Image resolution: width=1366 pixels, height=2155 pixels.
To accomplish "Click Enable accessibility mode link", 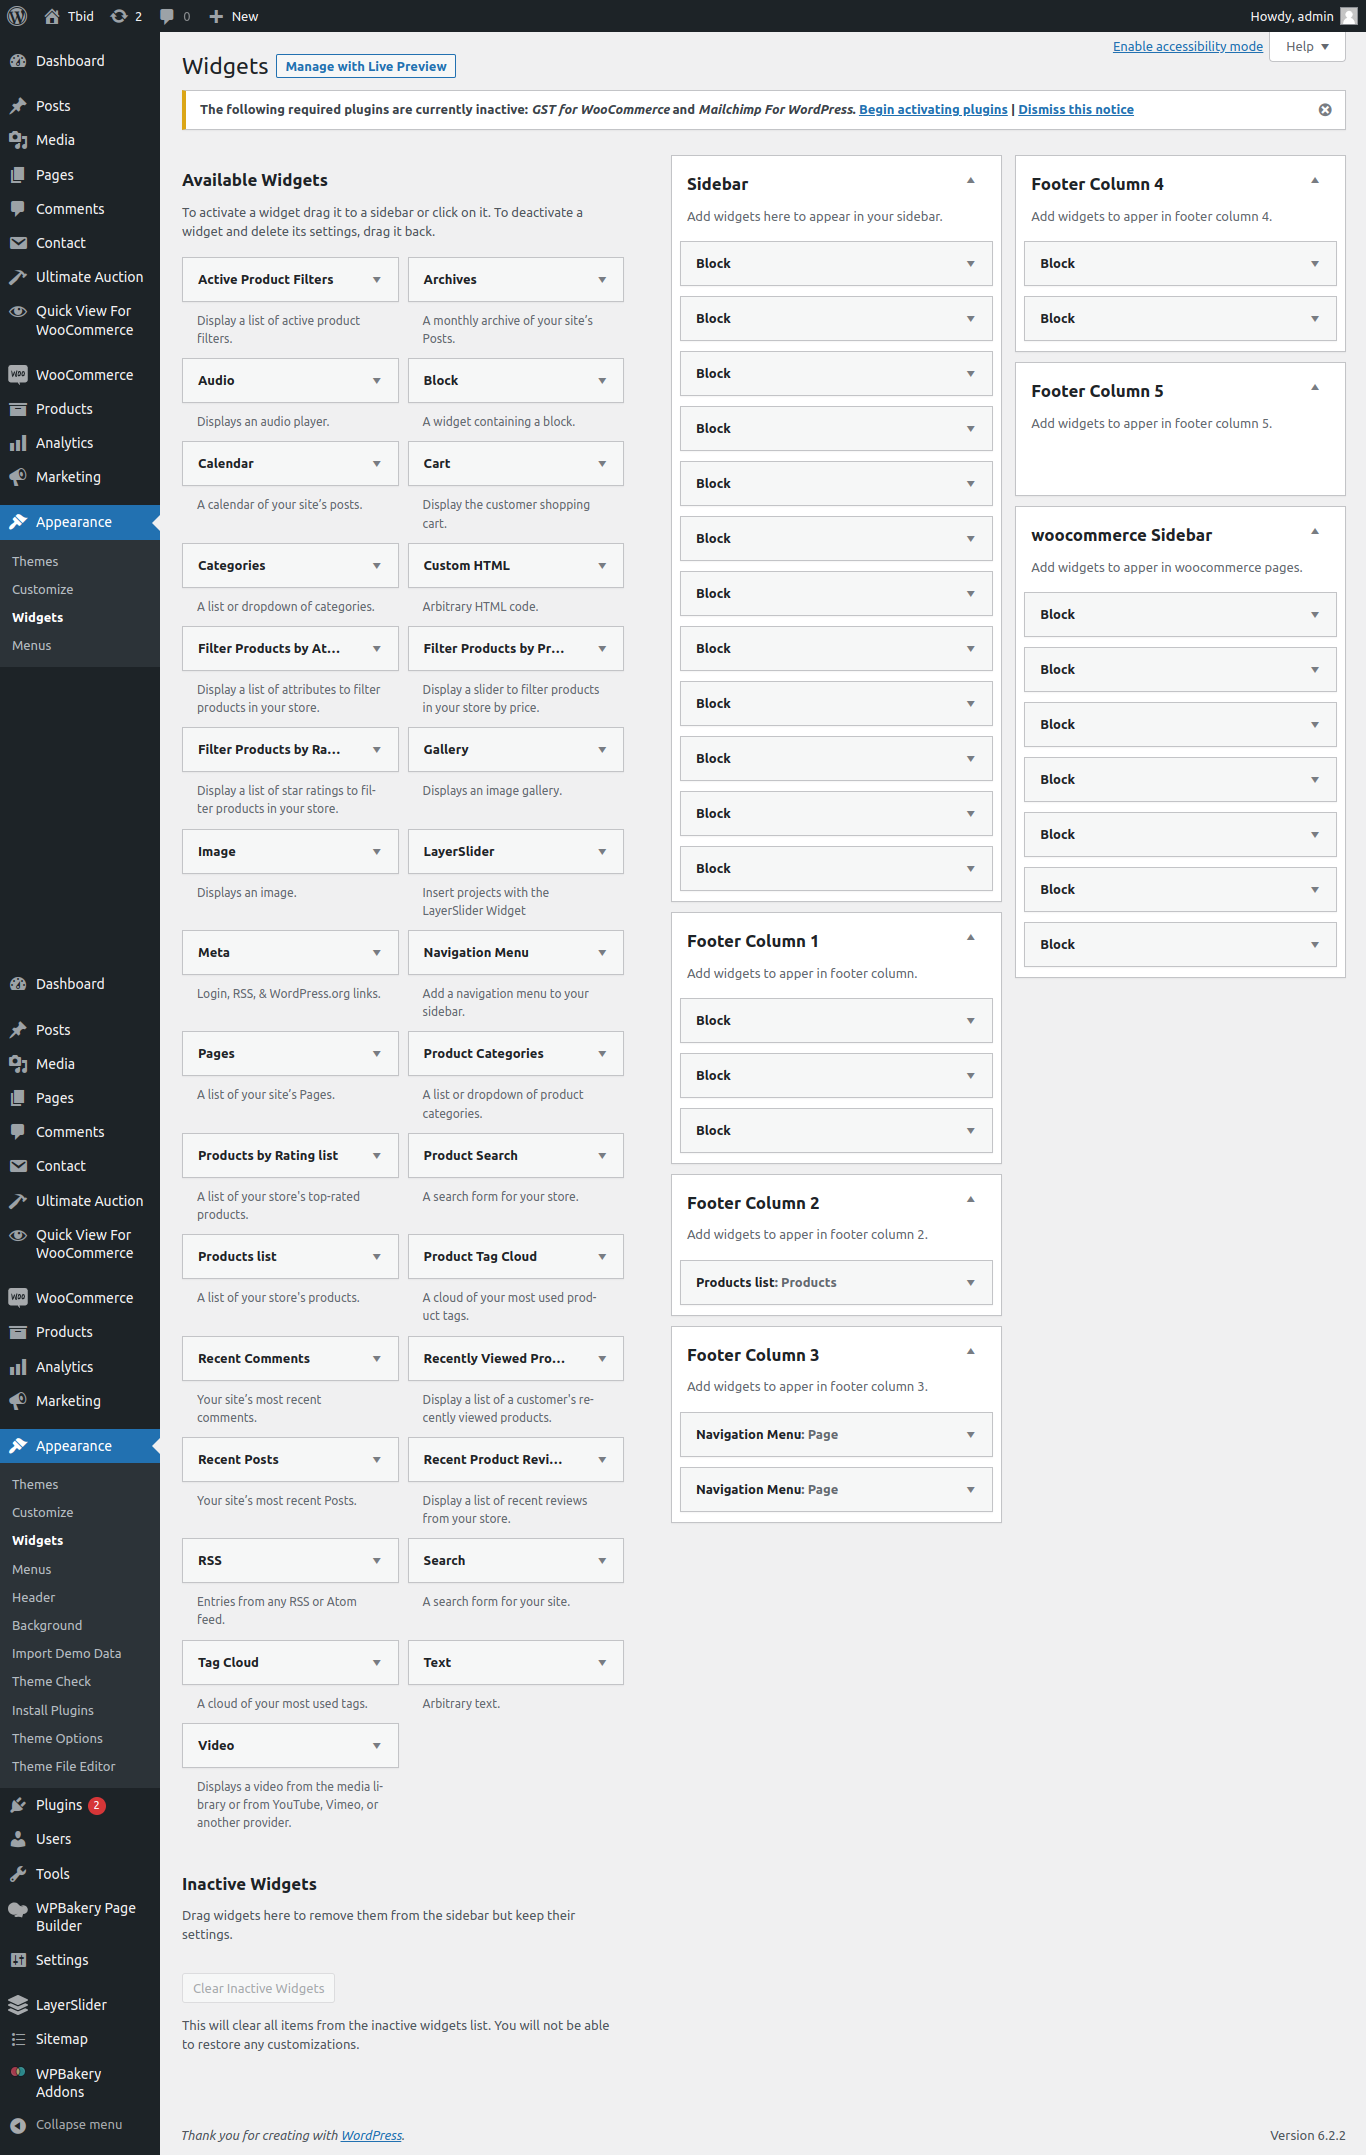I will click(1187, 47).
